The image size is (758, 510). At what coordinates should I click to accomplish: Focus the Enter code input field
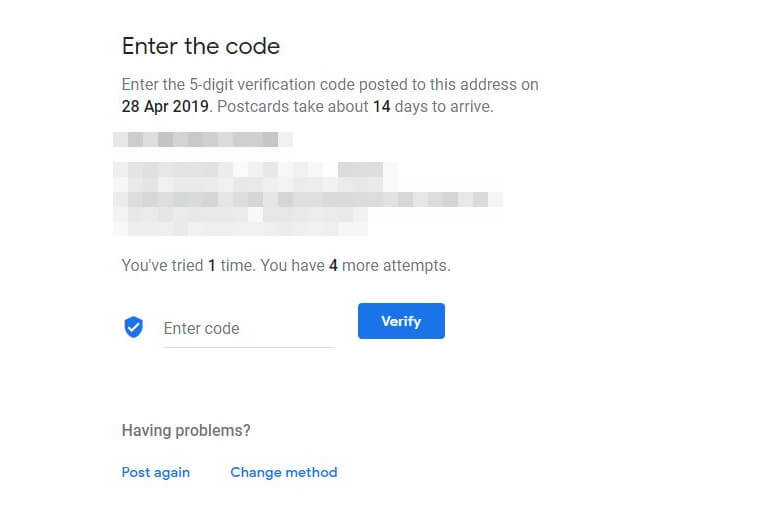[248, 328]
